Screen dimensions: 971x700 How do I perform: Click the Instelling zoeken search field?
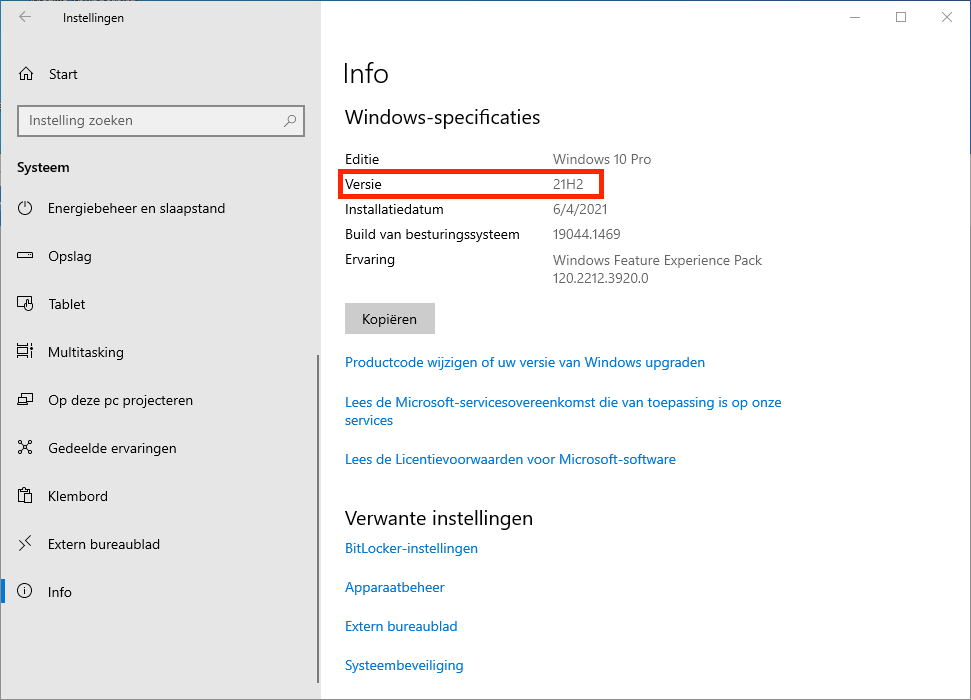pyautogui.click(x=150, y=121)
